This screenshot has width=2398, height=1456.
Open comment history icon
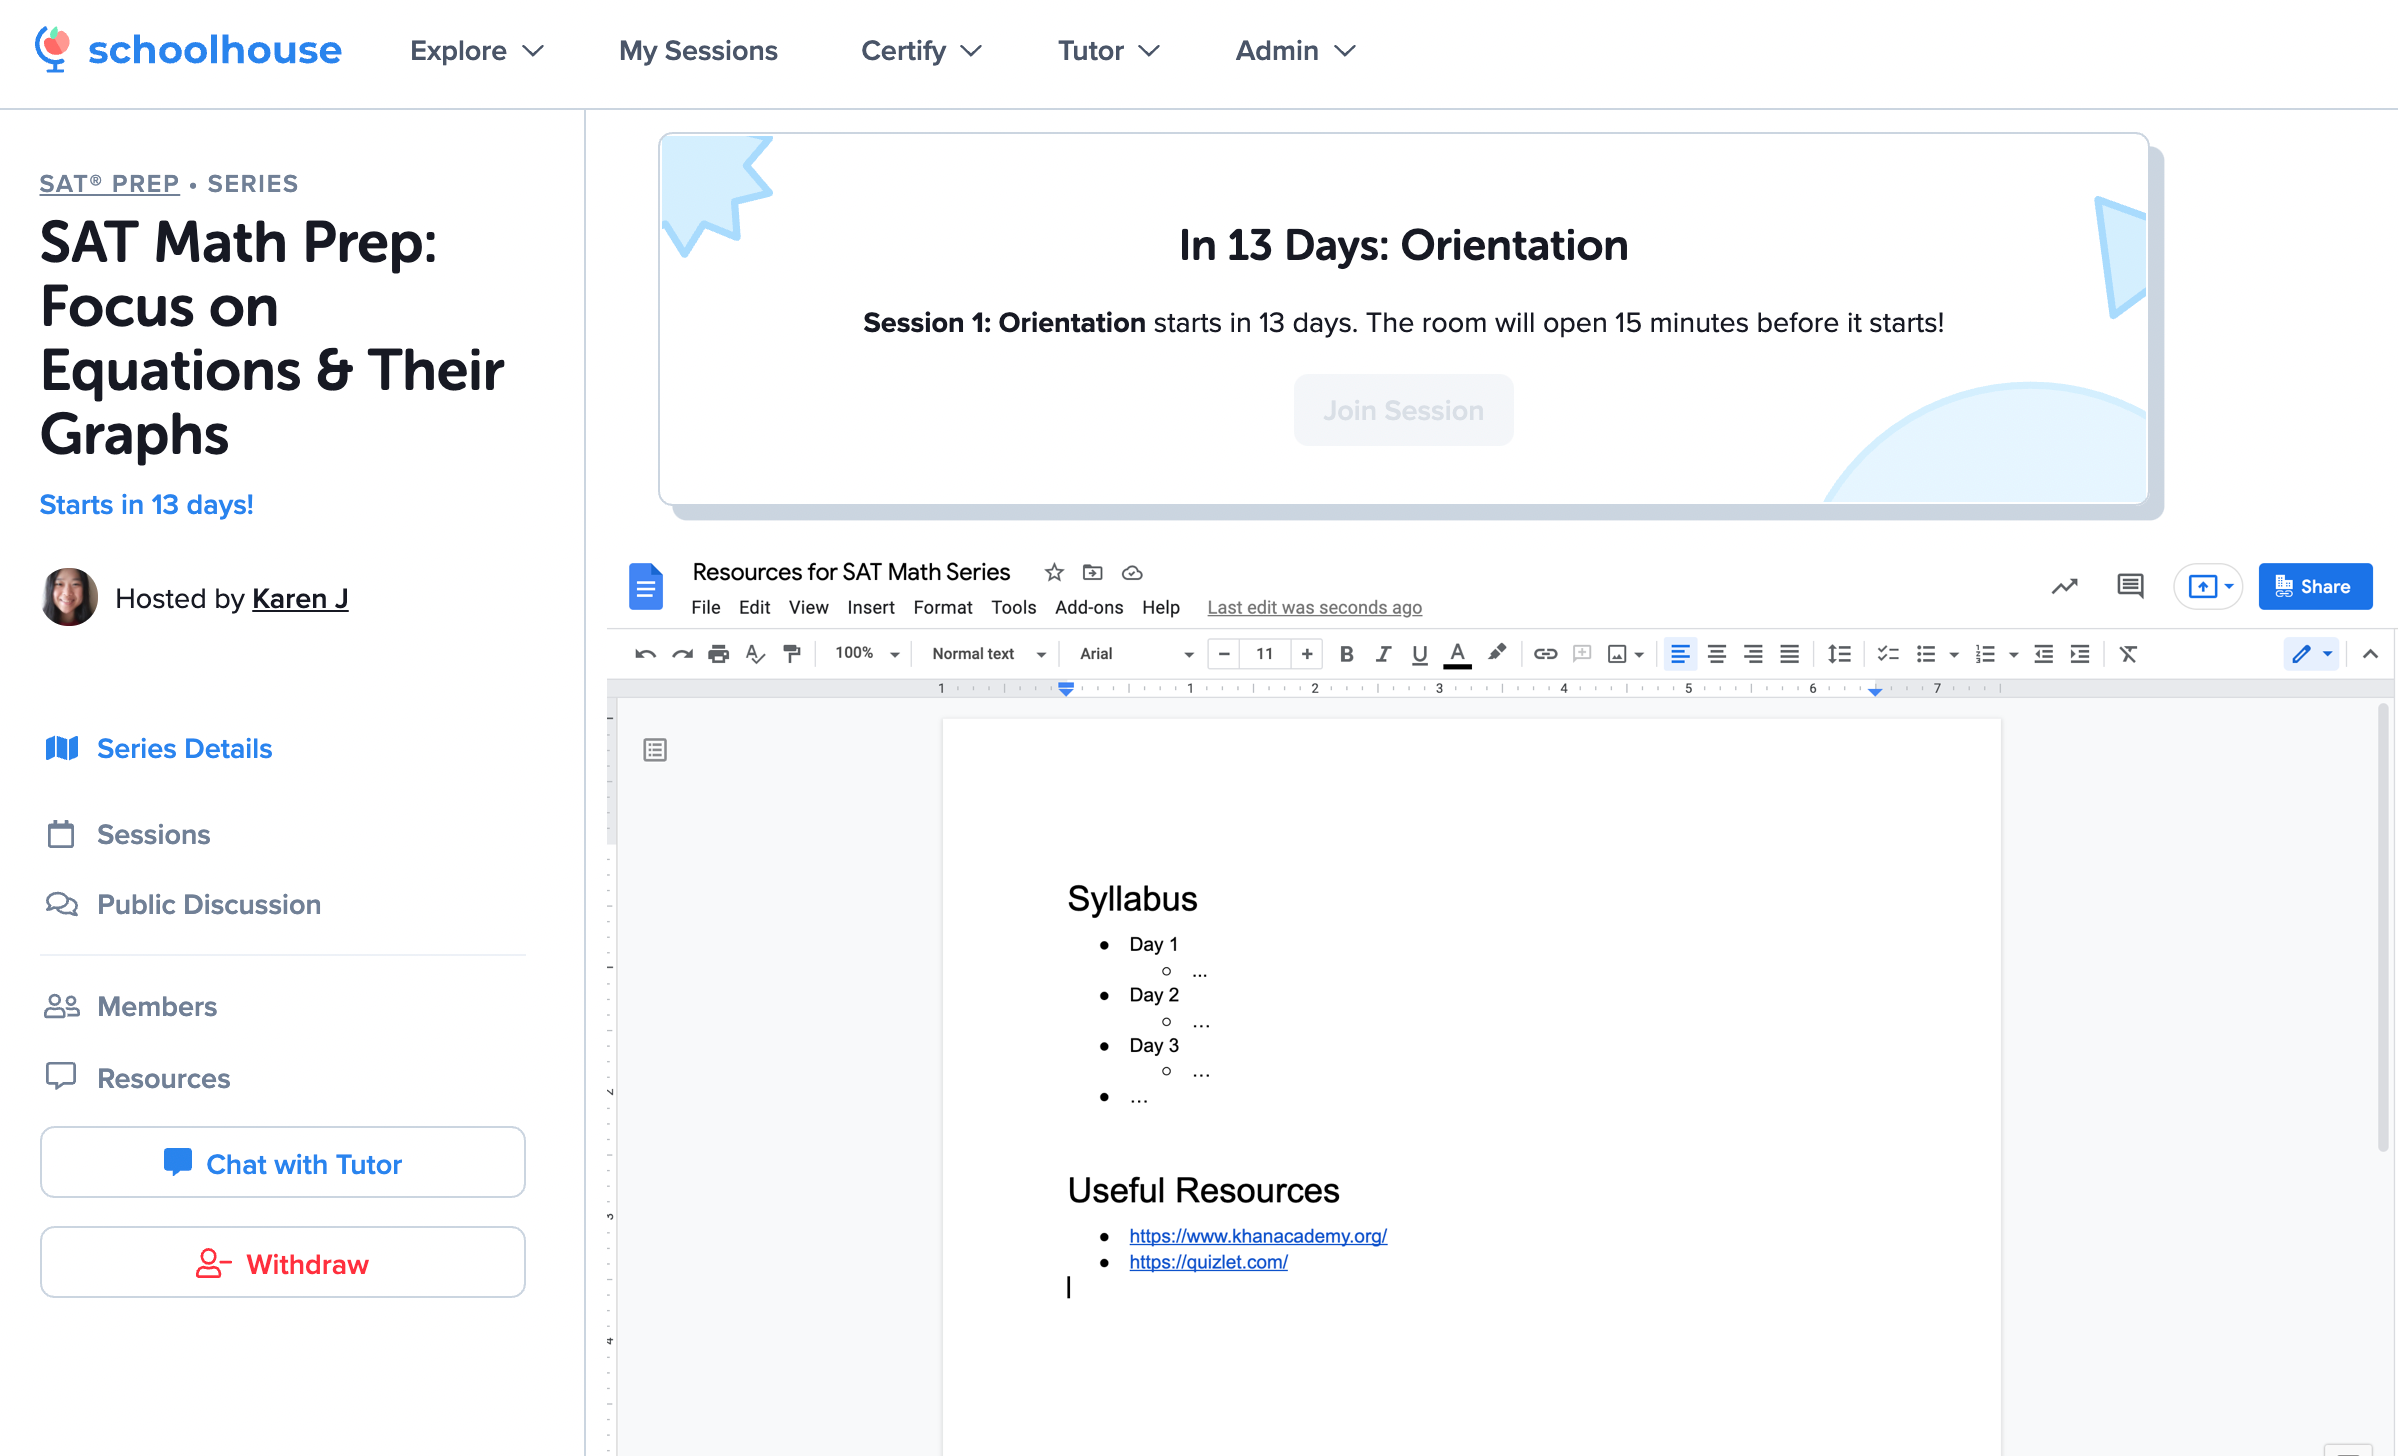pos(2130,586)
